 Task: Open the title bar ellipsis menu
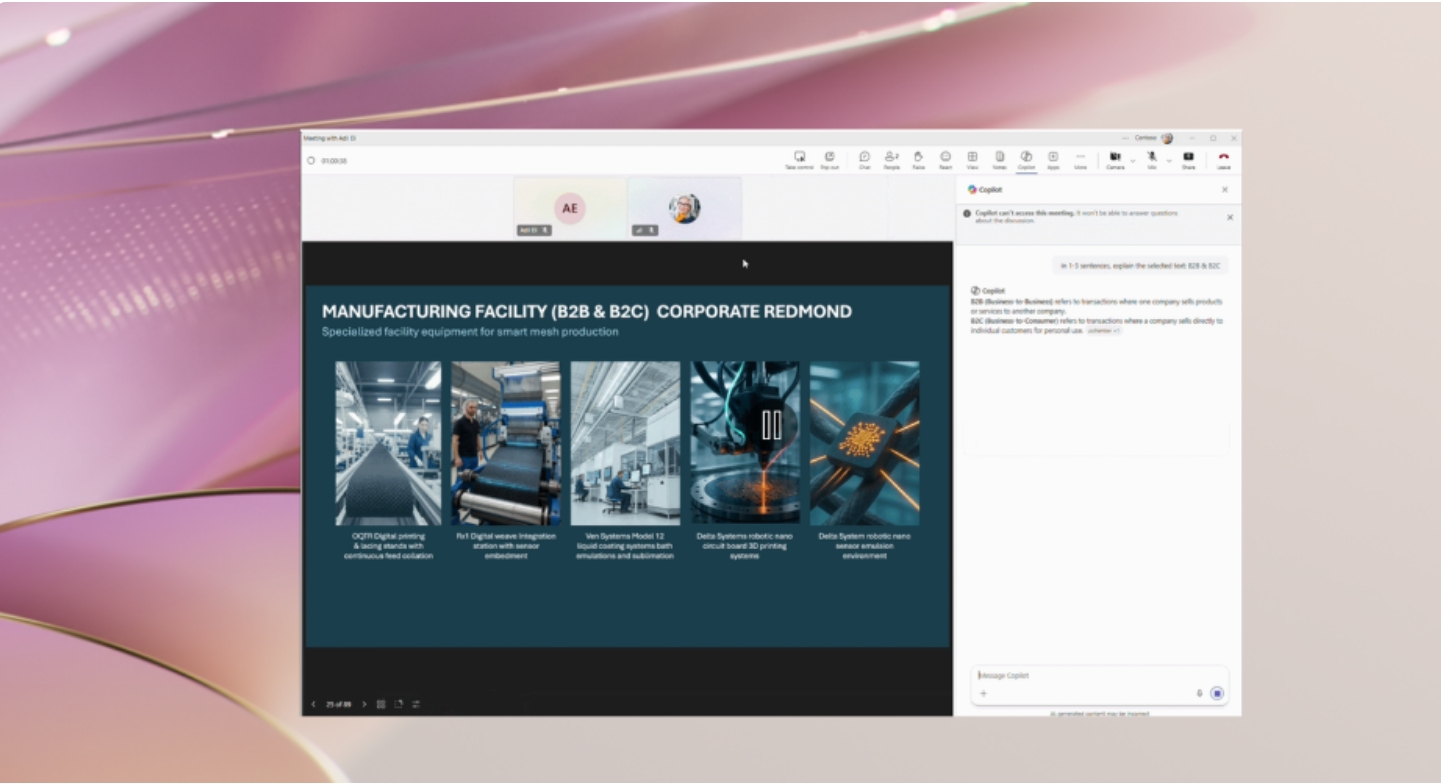(1126, 138)
